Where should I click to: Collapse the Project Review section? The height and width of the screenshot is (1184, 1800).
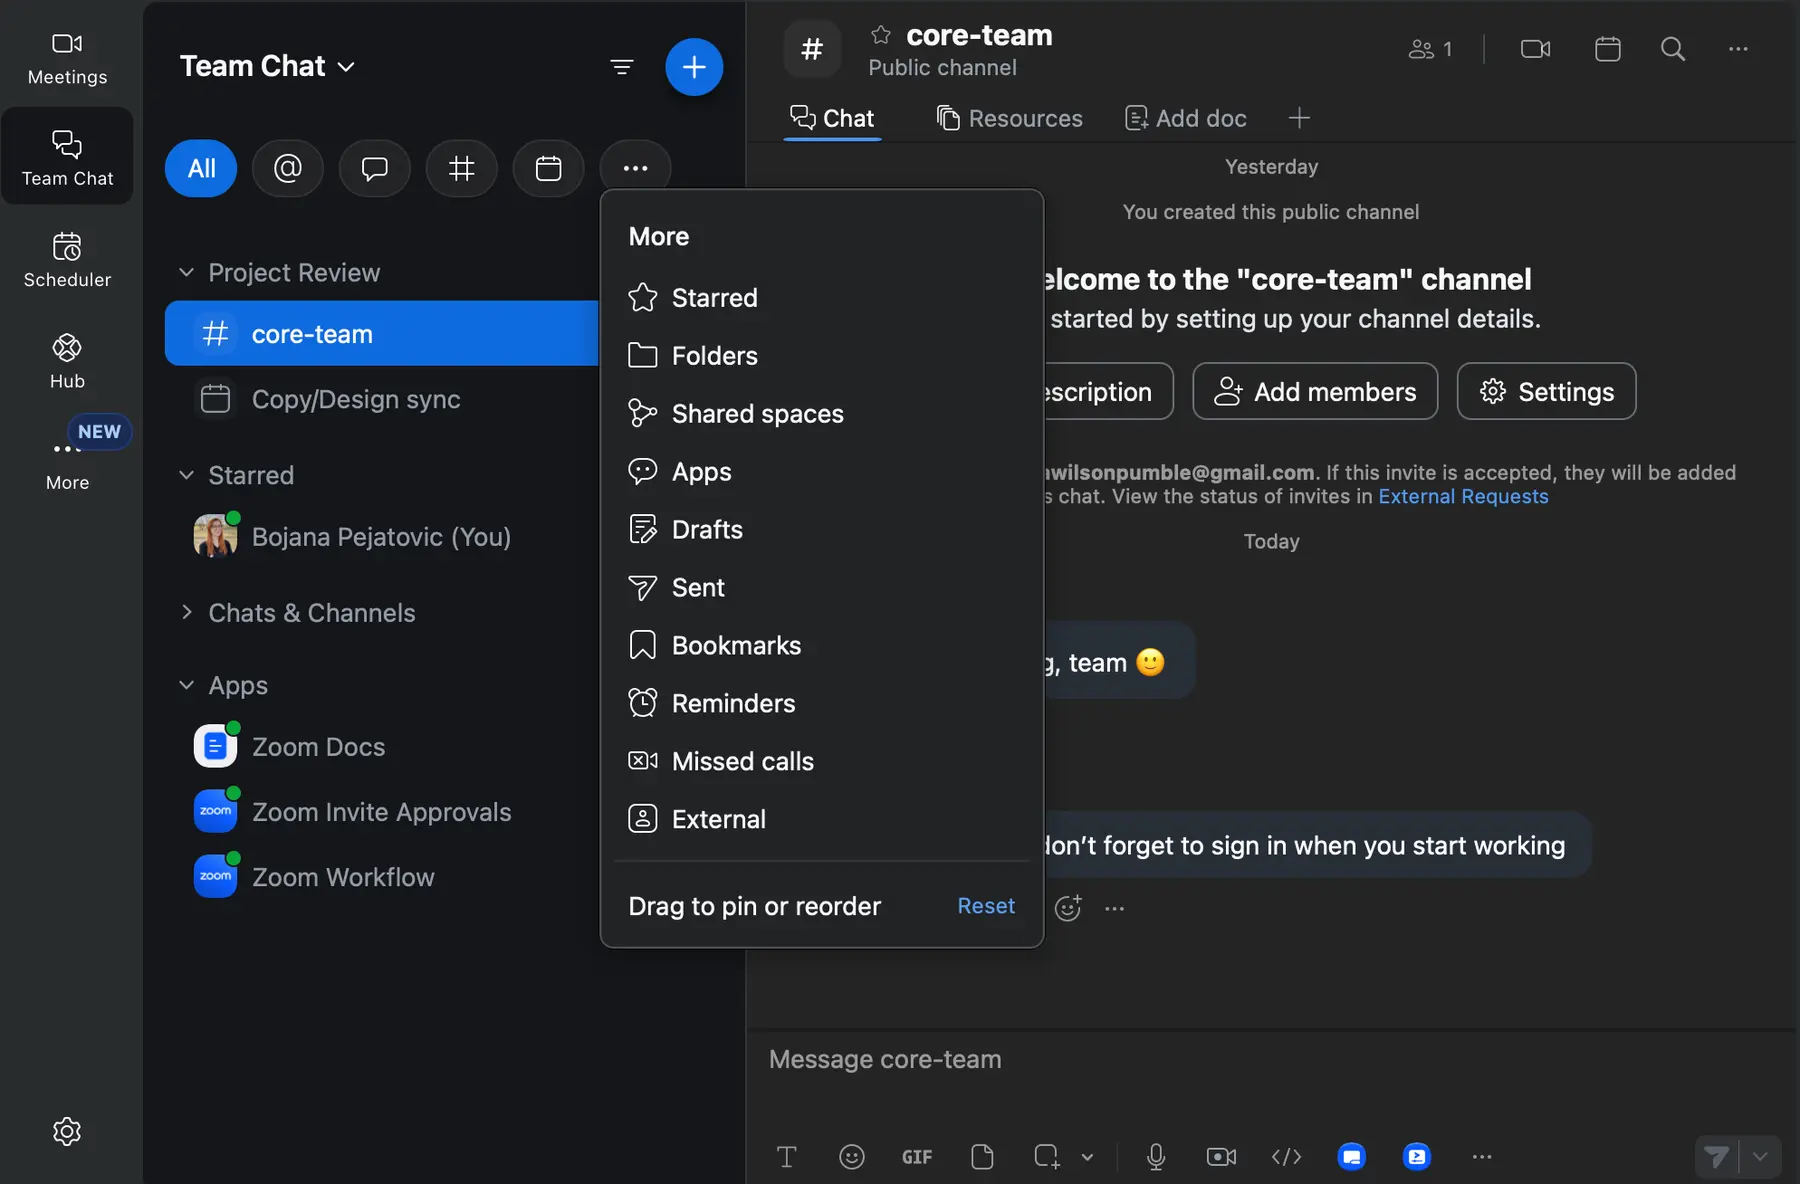coord(186,272)
